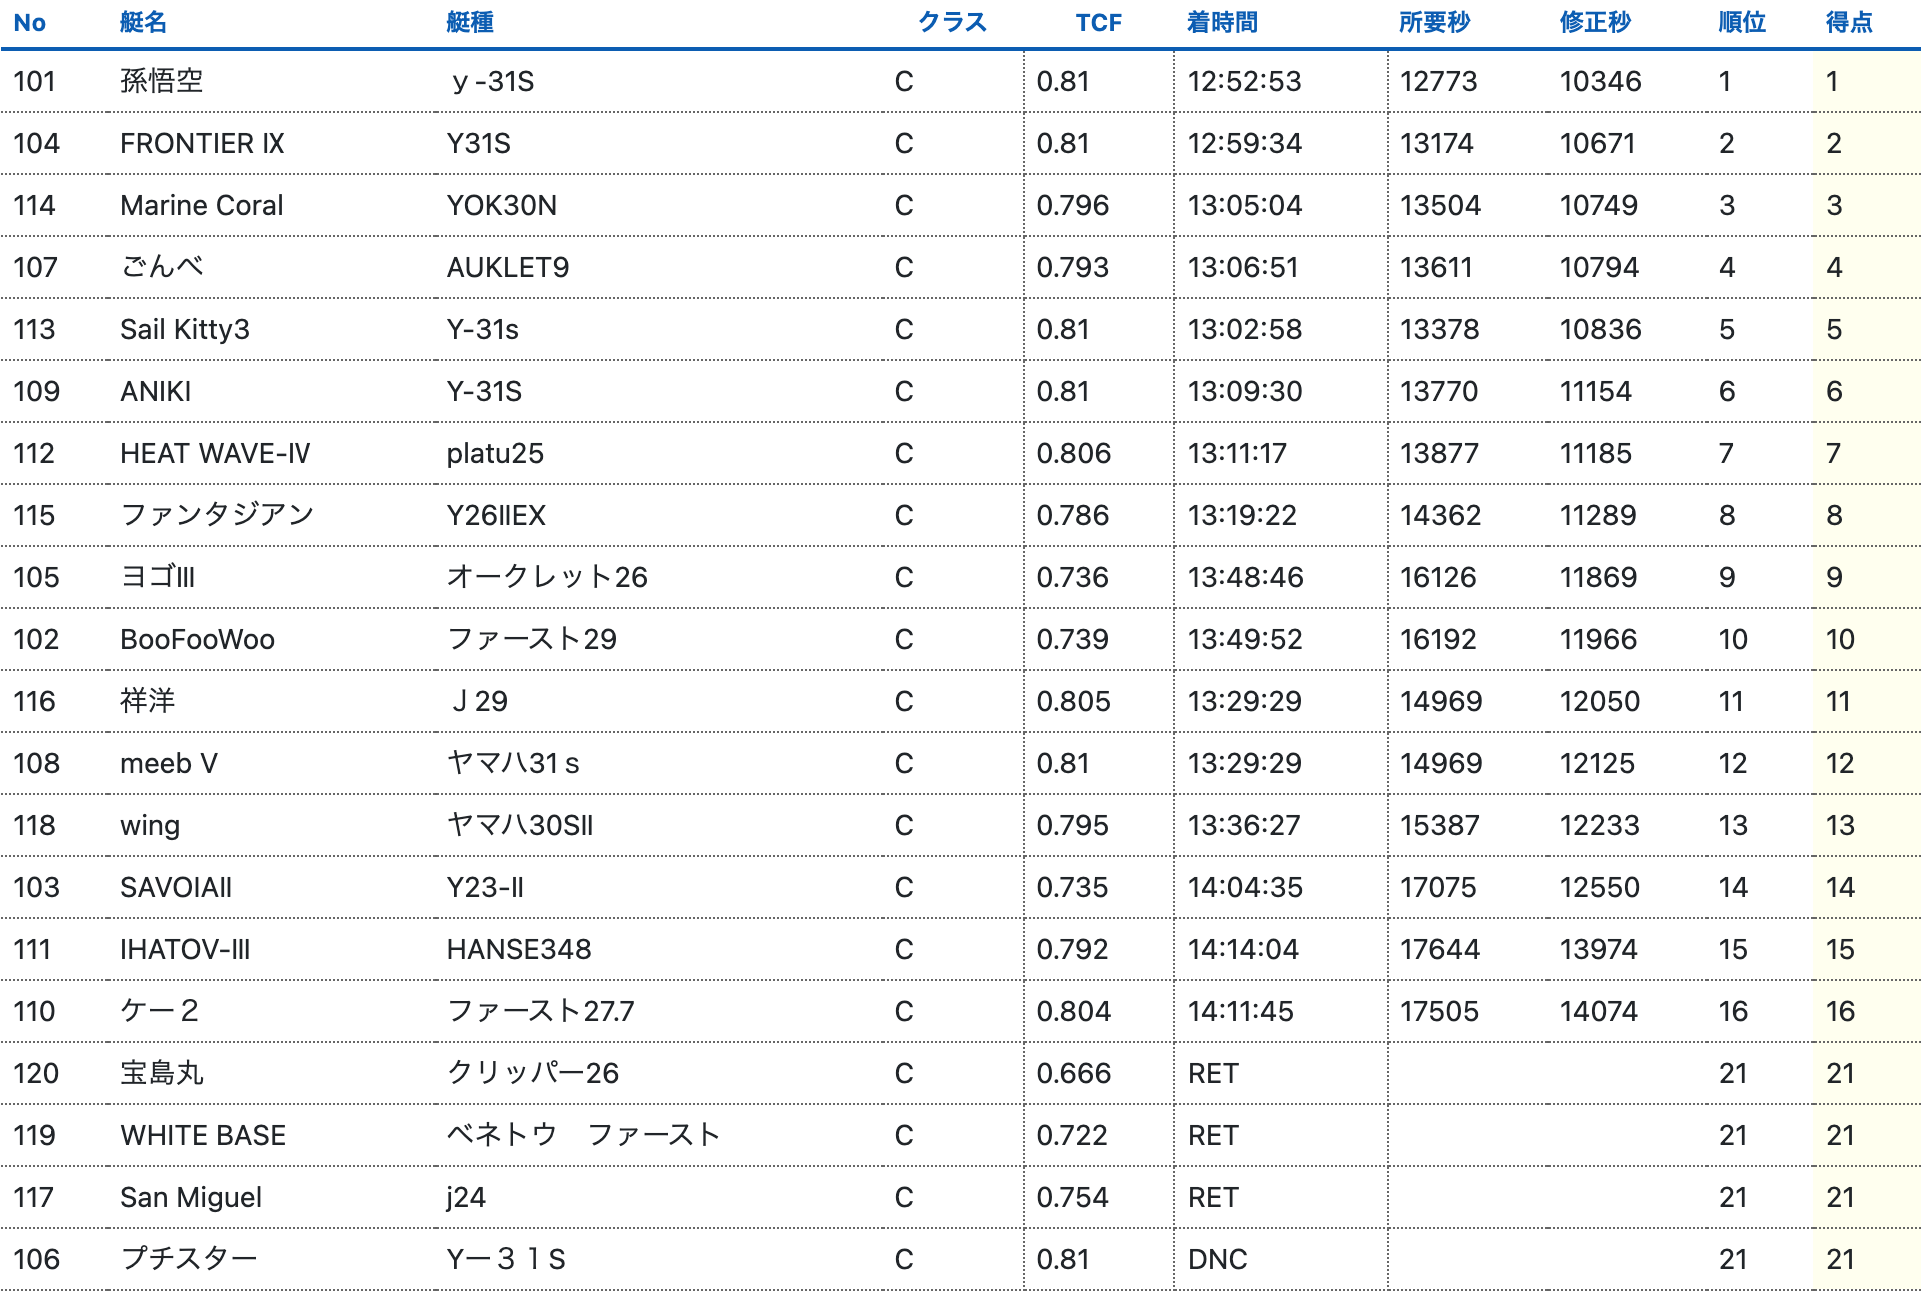Select the クラス column header
Viewport: 1922px width, 1307px height.
tap(952, 22)
